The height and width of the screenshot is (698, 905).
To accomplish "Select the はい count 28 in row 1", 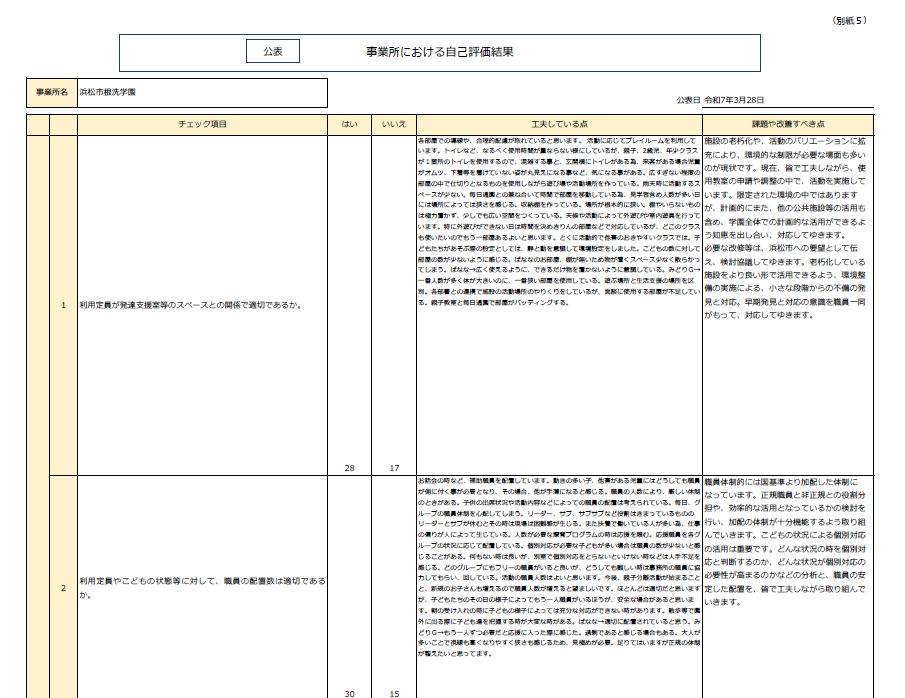I will 349,467.
